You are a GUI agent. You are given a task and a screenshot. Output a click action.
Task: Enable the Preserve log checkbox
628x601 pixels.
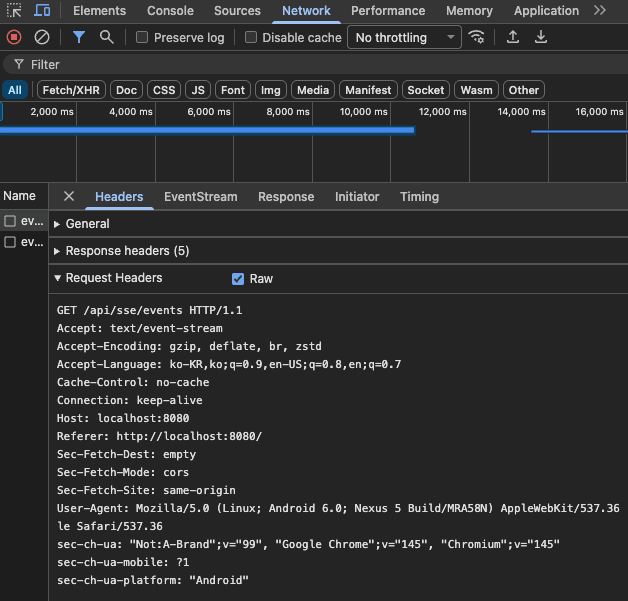tap(142, 38)
